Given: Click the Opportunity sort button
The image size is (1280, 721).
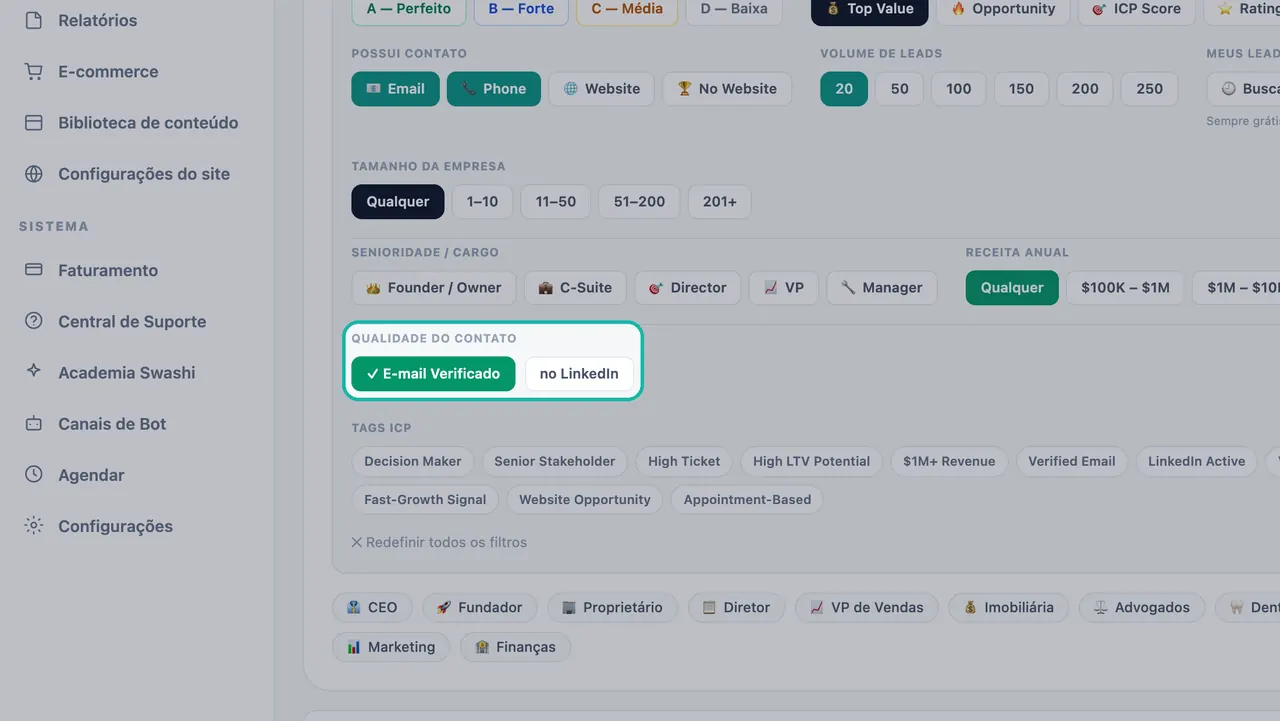Looking at the screenshot, I should click(x=1003, y=9).
